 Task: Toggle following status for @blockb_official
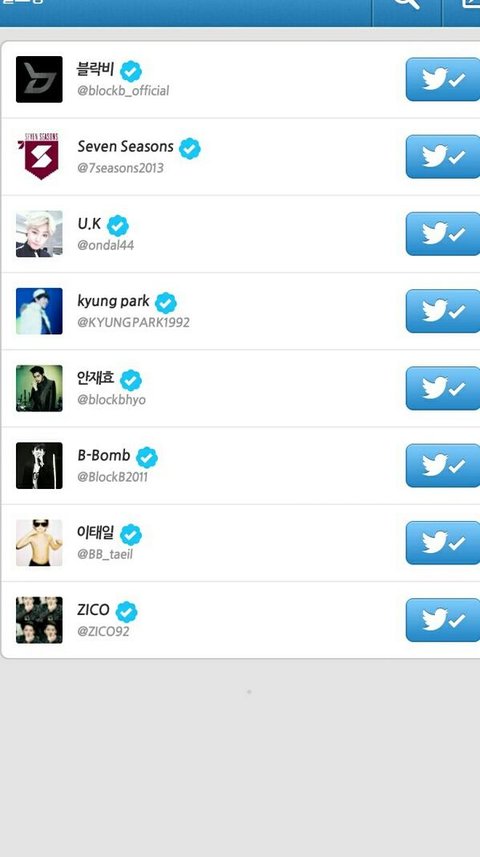point(443,80)
